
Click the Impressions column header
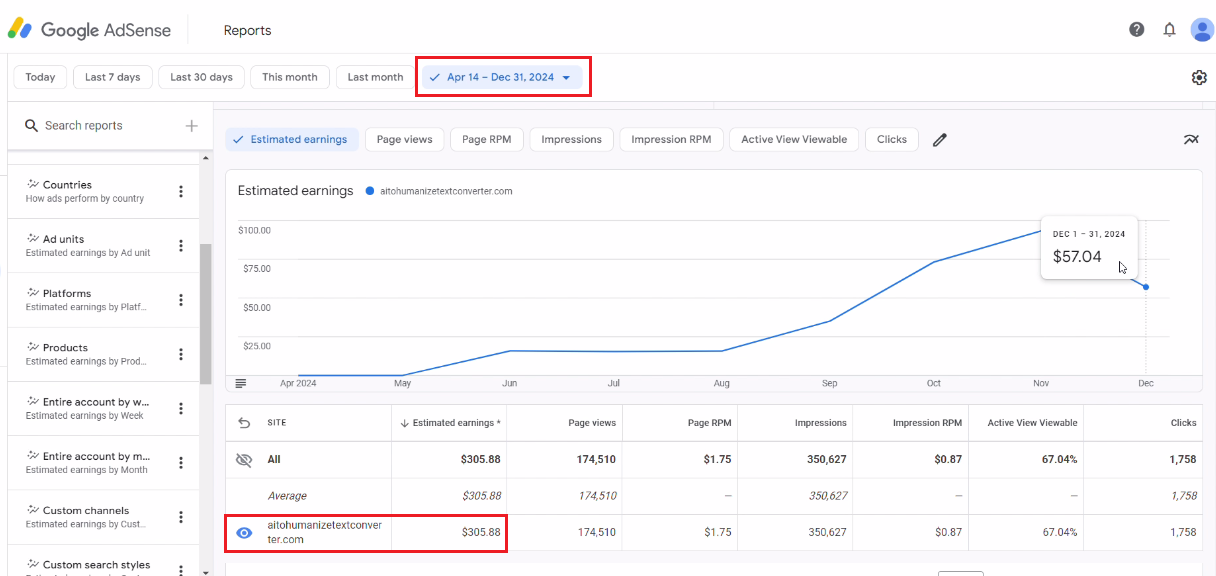click(821, 423)
